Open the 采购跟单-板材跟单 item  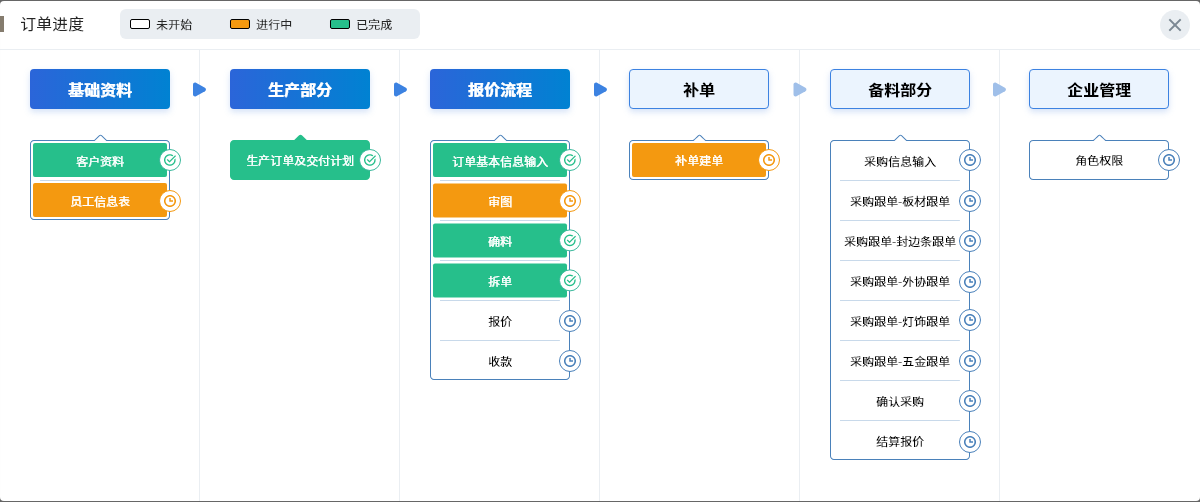(x=900, y=201)
